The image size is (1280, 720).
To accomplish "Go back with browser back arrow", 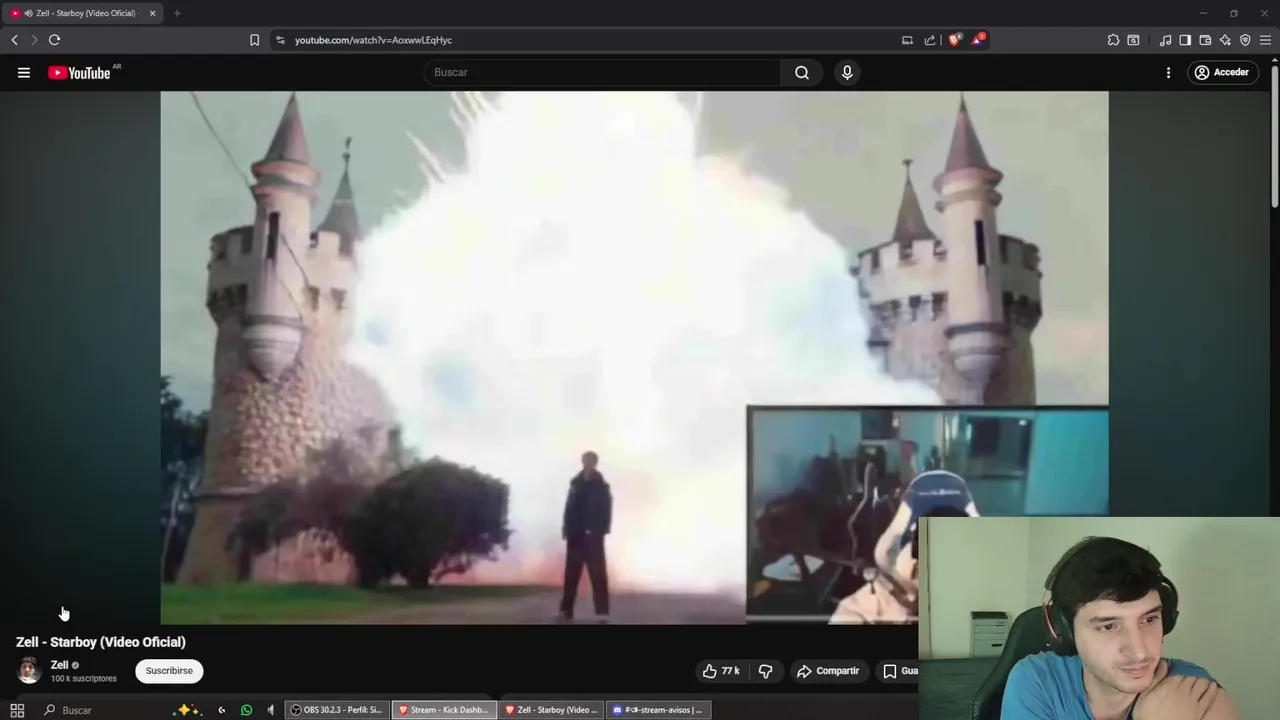I will click(14, 40).
